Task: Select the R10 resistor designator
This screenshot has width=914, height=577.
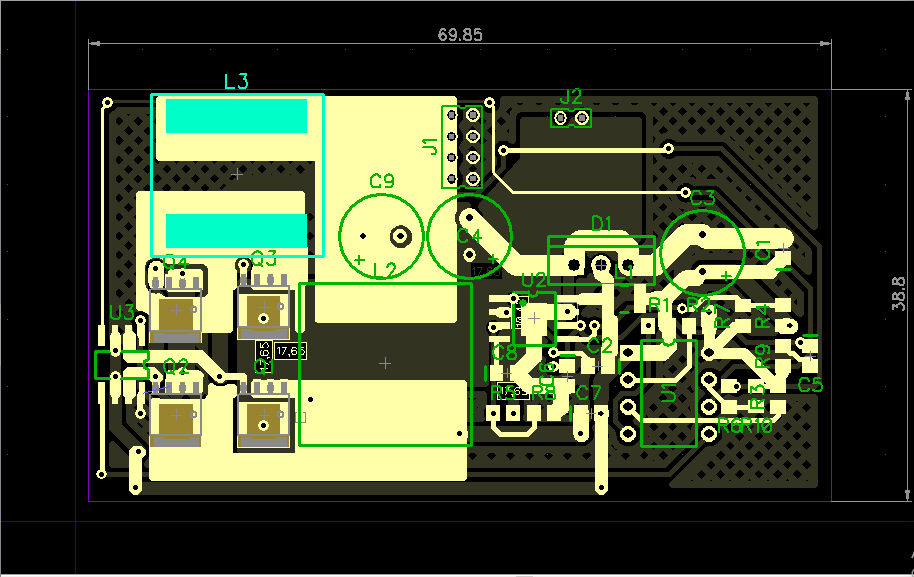Action: [757, 426]
